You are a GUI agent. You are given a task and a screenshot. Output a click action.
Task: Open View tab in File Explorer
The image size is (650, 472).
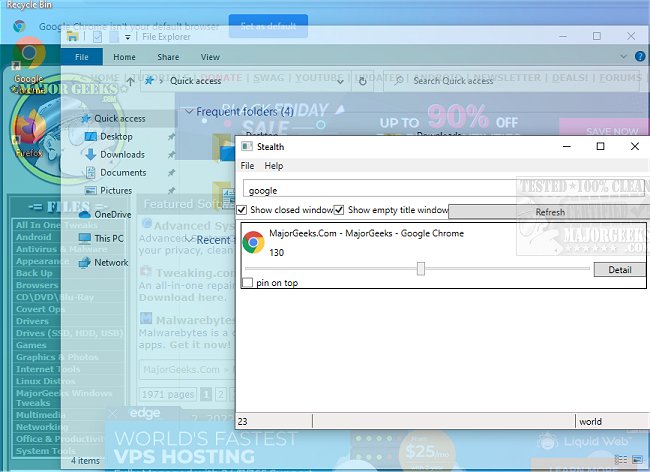click(x=210, y=57)
